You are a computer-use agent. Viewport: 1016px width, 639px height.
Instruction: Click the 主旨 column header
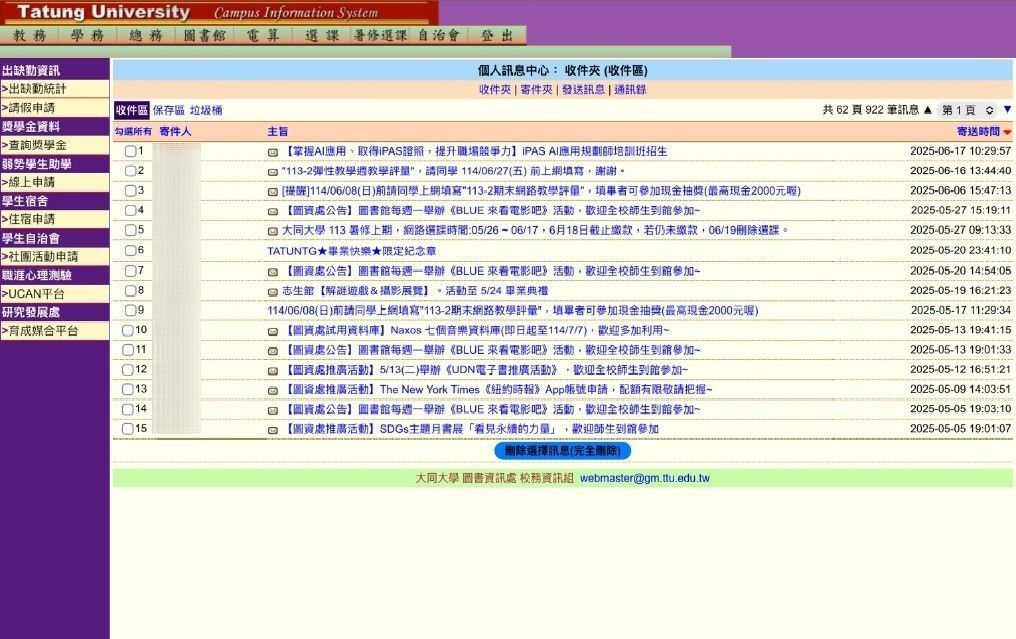(277, 132)
